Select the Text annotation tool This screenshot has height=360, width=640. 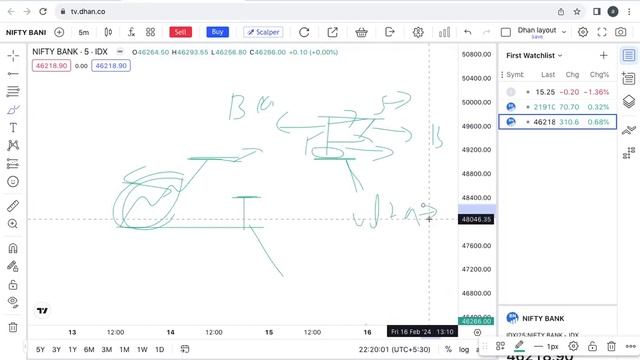click(x=13, y=128)
